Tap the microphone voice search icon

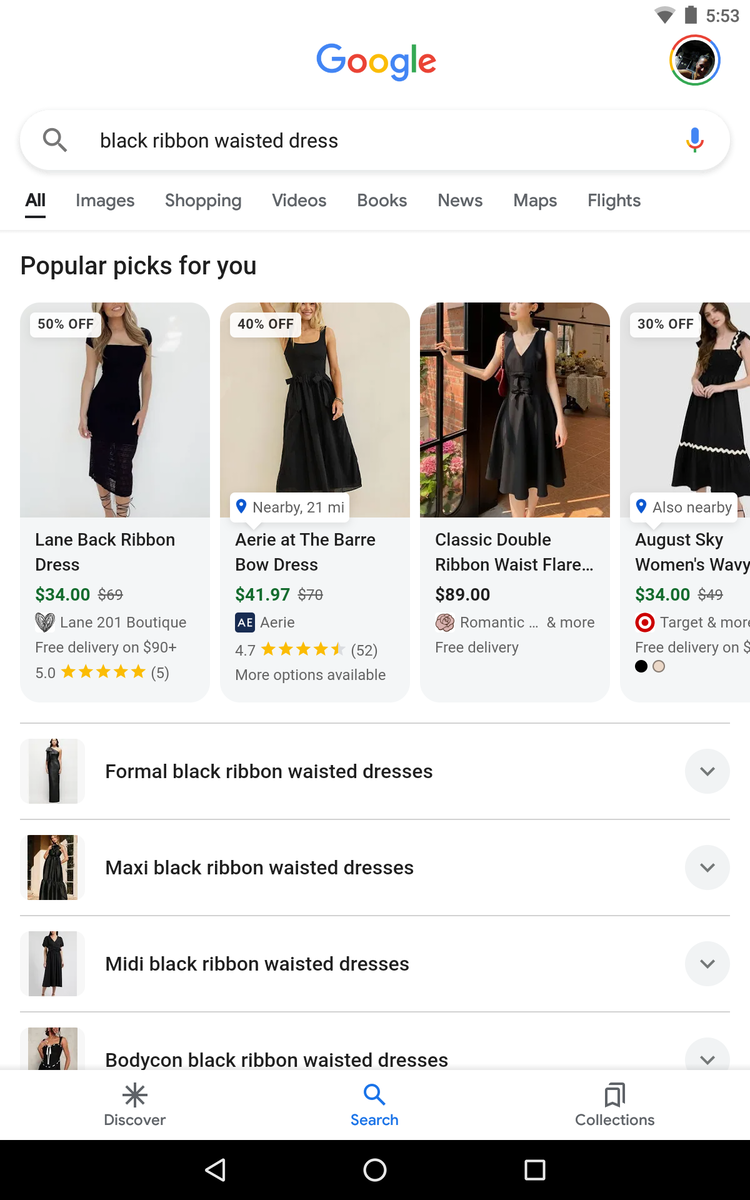pyautogui.click(x=695, y=141)
